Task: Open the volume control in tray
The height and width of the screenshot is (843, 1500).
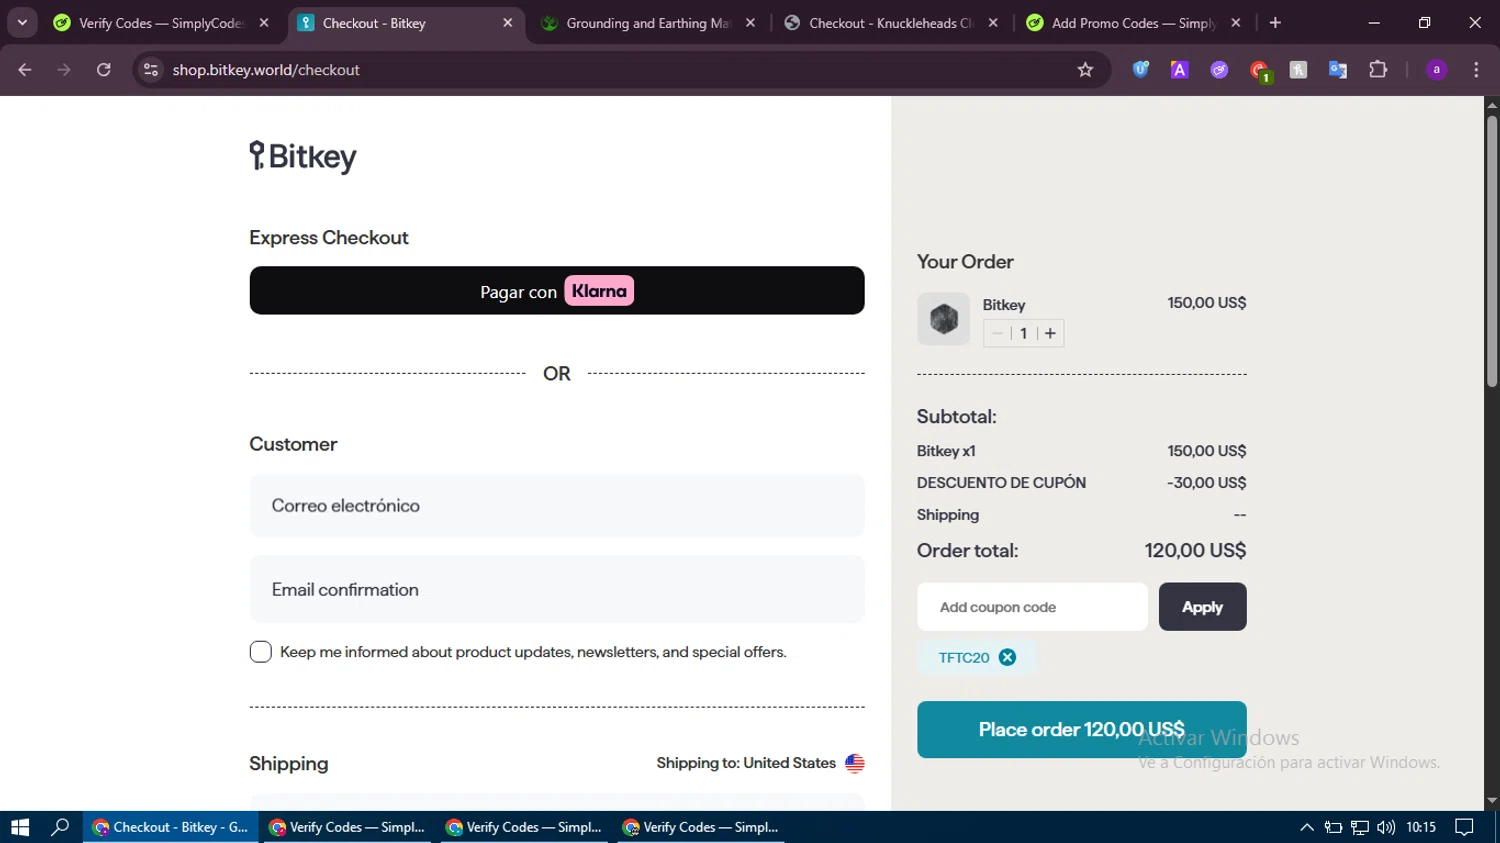Action: coord(1386,827)
